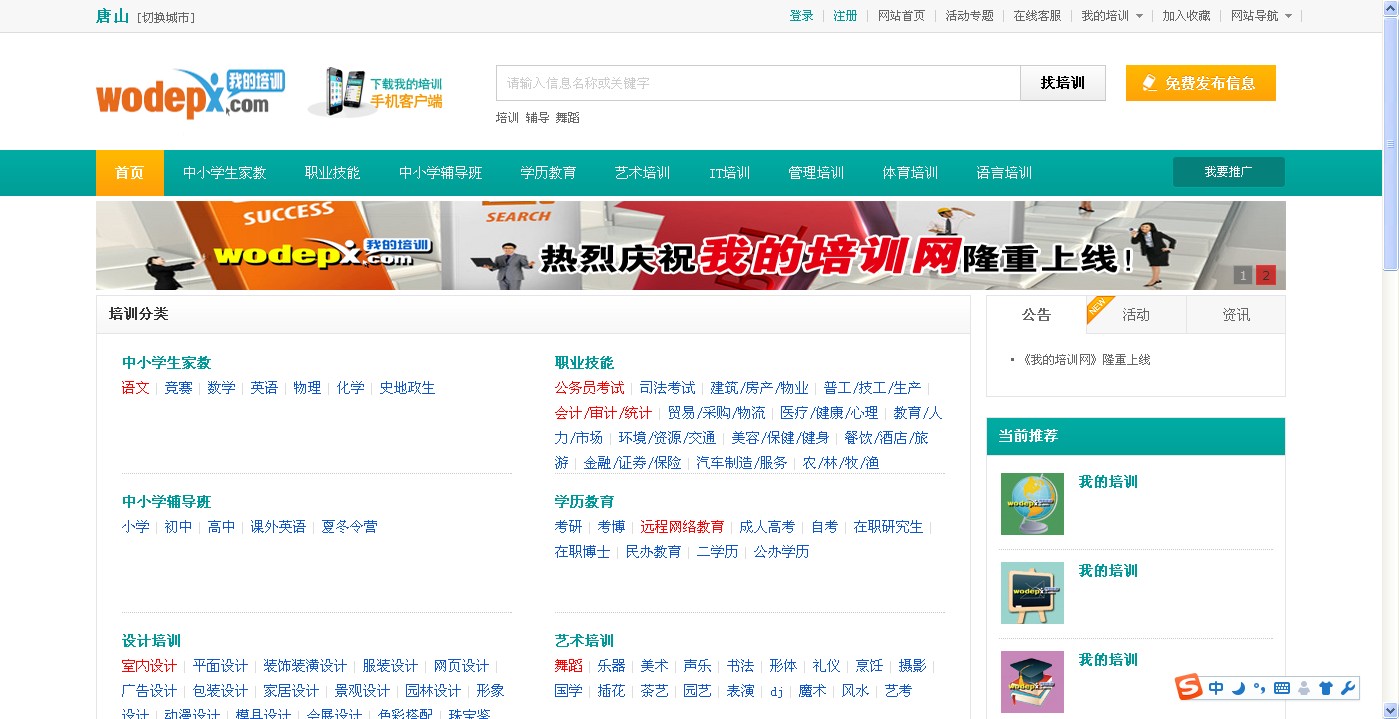Open the mobile client download phone icon
This screenshot has width=1399, height=719.
point(338,91)
